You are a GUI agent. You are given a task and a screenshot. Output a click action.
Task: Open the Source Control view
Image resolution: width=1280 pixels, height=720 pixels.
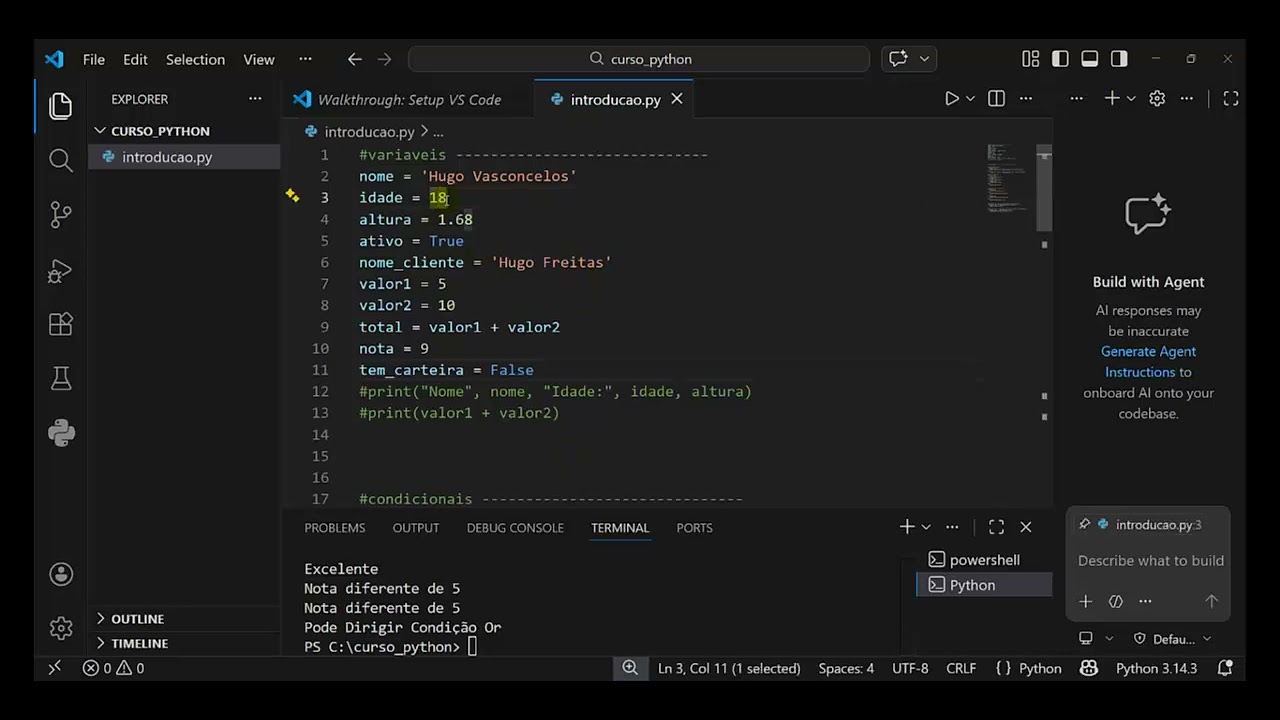click(x=61, y=214)
